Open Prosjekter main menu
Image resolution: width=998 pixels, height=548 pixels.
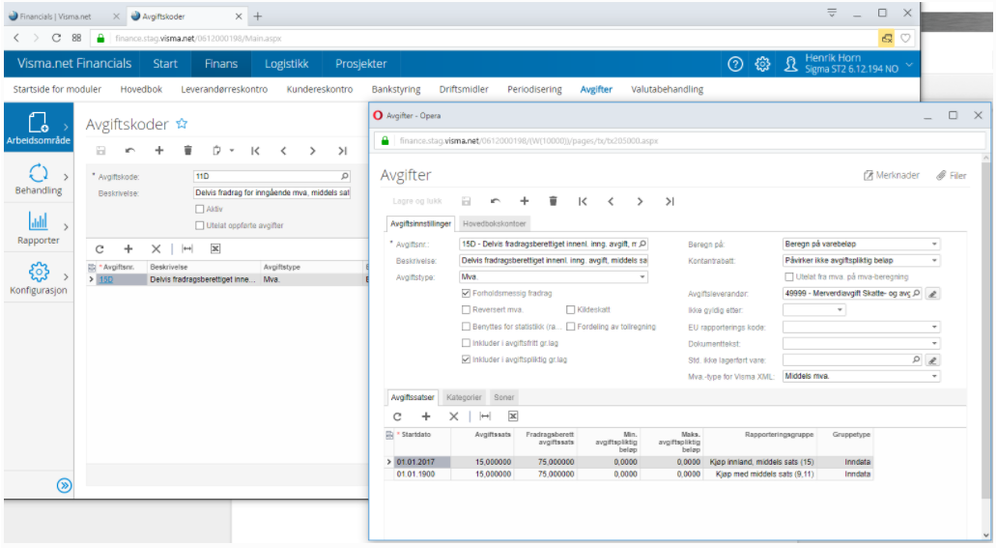361,64
